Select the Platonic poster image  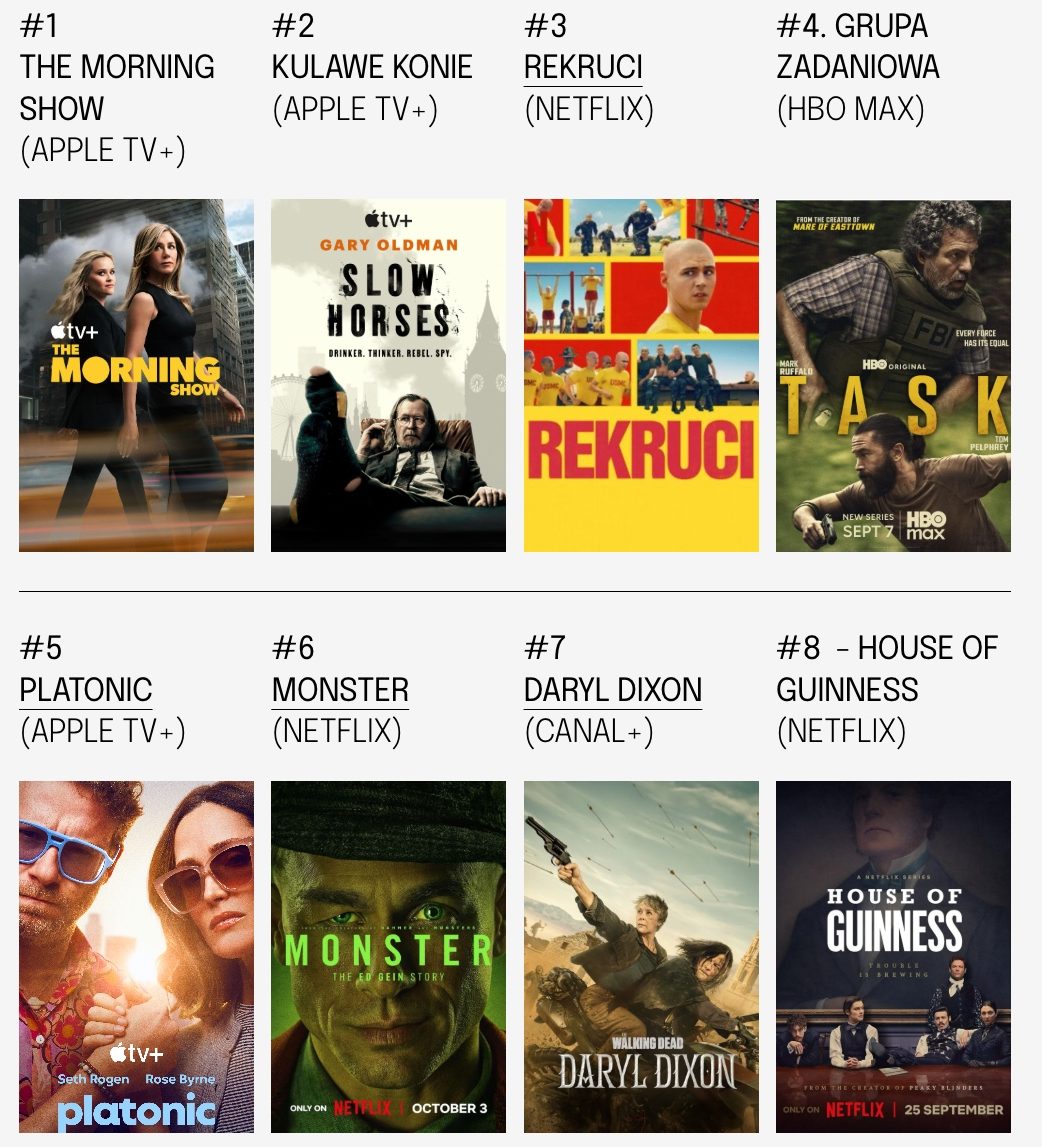pyautogui.click(x=136, y=957)
